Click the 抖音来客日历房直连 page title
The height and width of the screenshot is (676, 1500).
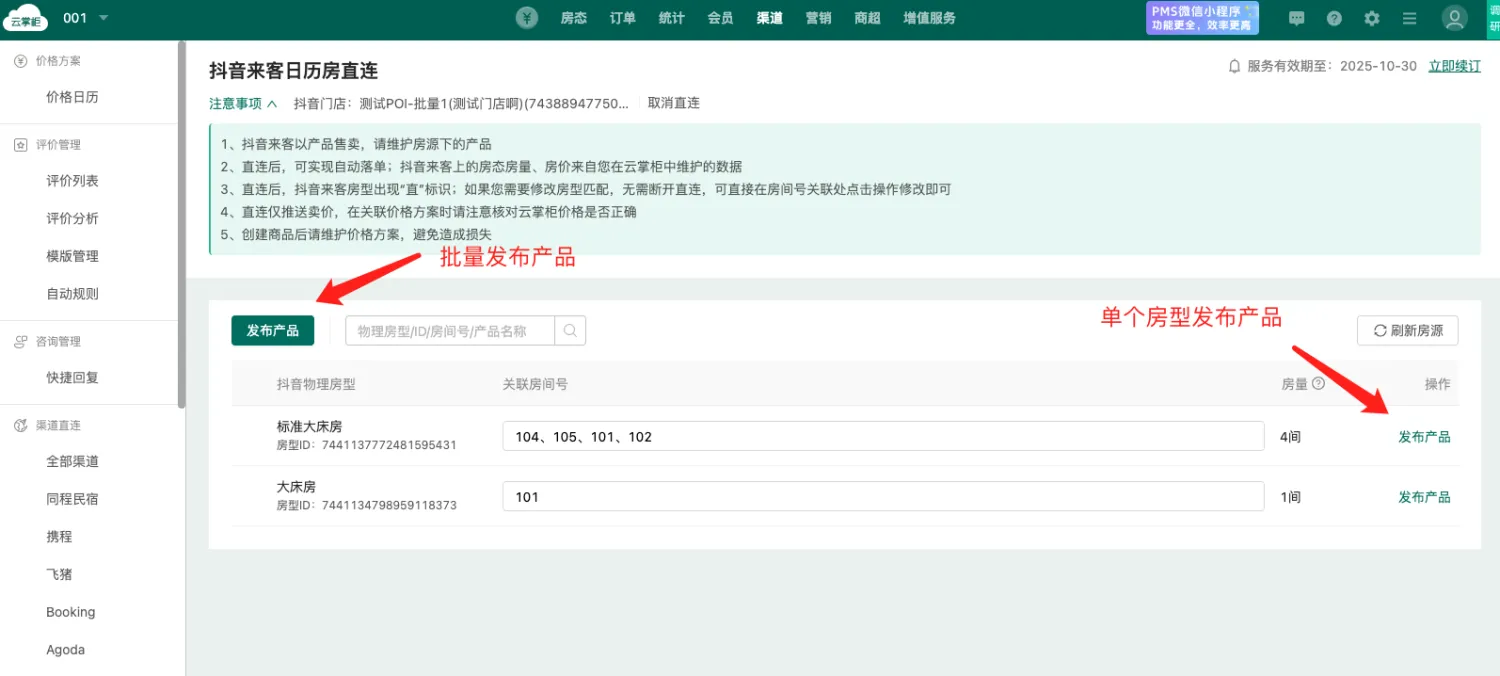pos(293,71)
